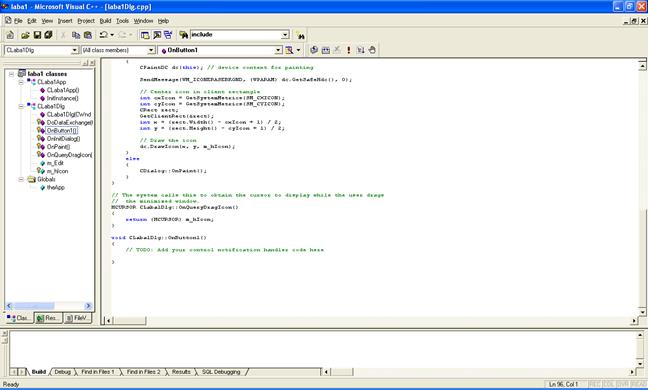This screenshot has height=390, width=648.
Task: Click the Build toolbar icon
Action: 326,50
